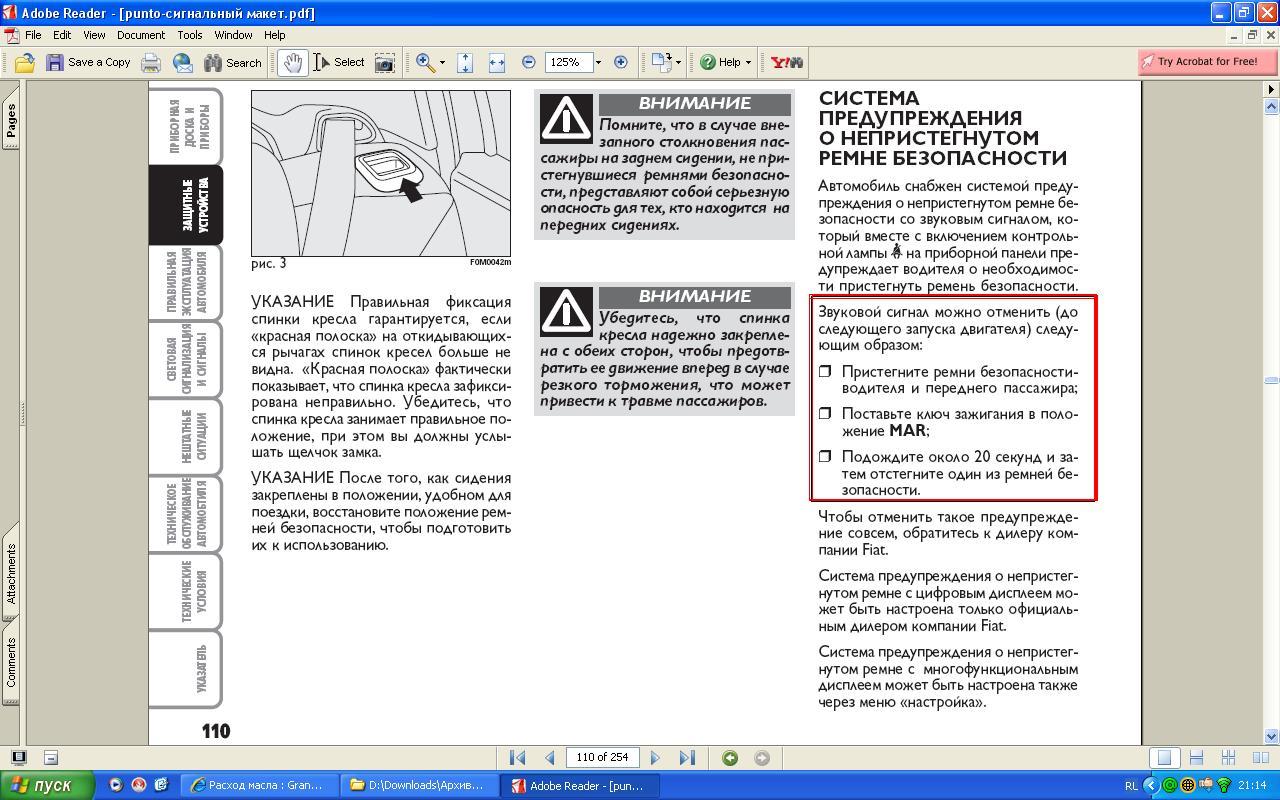
Task: Expand the Help dropdown in toolbar
Action: coord(748,62)
